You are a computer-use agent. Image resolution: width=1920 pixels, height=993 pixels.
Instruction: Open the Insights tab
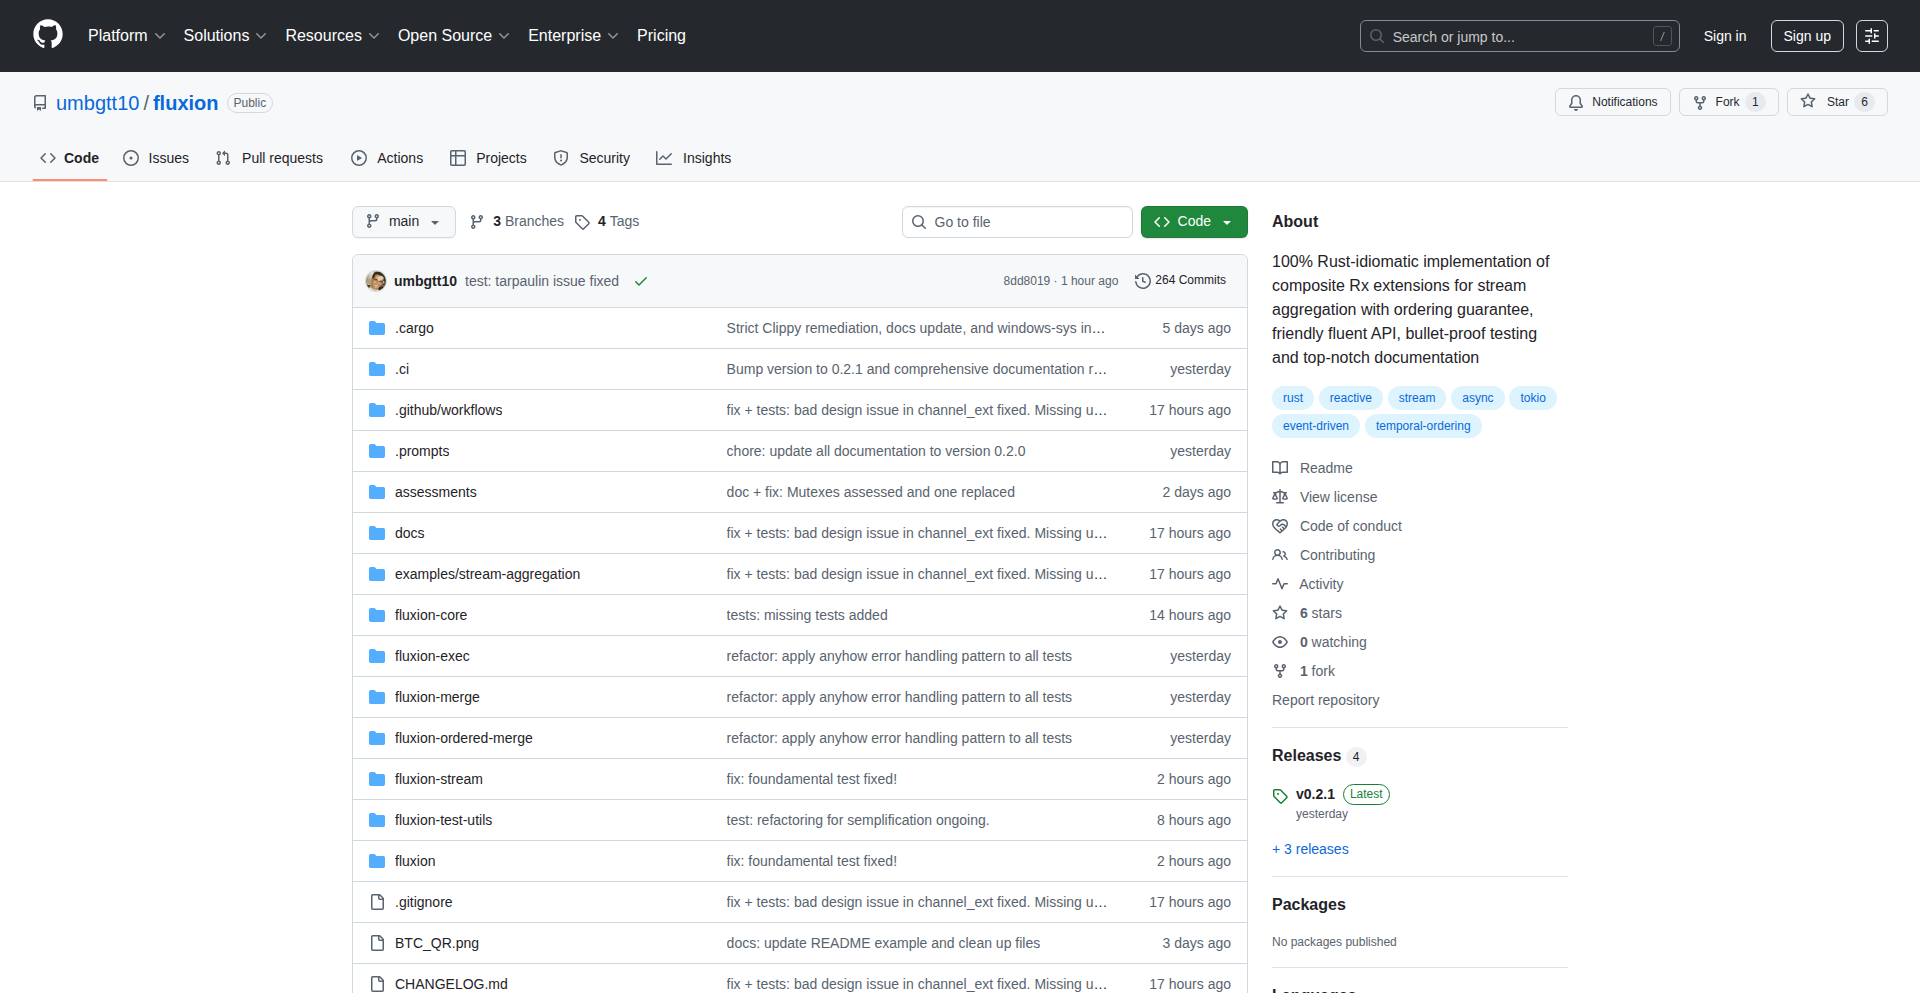point(694,158)
